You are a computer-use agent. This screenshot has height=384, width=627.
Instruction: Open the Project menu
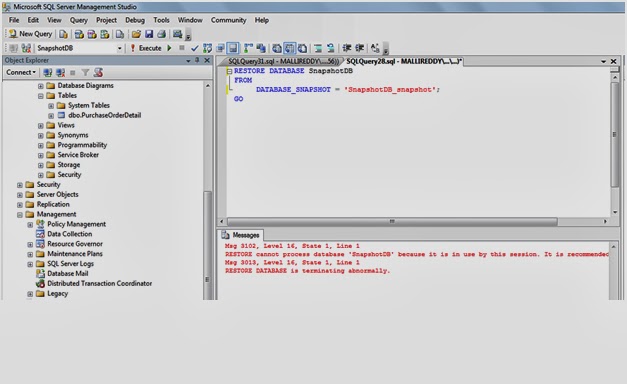pyautogui.click(x=106, y=20)
